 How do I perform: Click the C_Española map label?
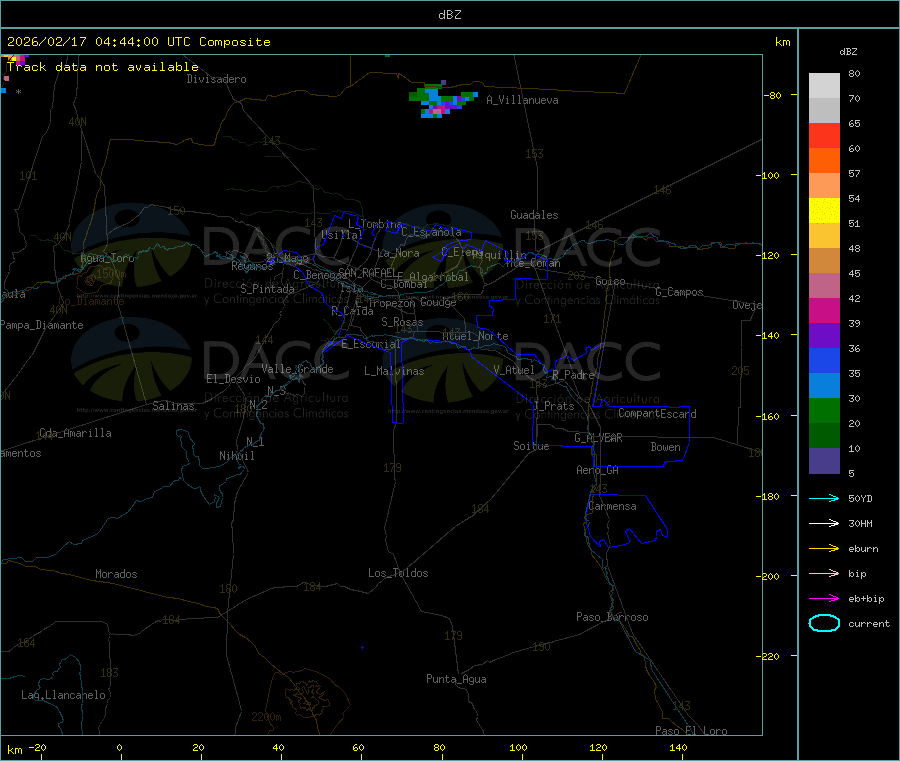coord(432,232)
